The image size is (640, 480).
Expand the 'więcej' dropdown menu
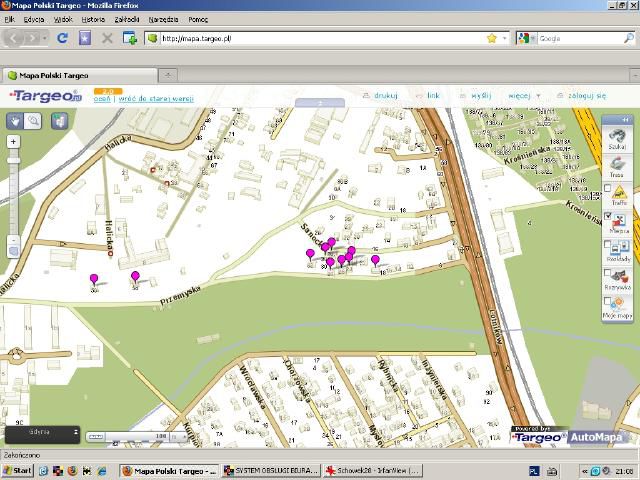tap(523, 96)
